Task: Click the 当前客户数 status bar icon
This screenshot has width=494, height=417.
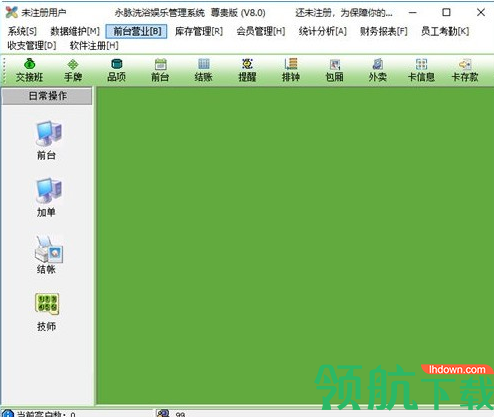Action: tap(7, 414)
